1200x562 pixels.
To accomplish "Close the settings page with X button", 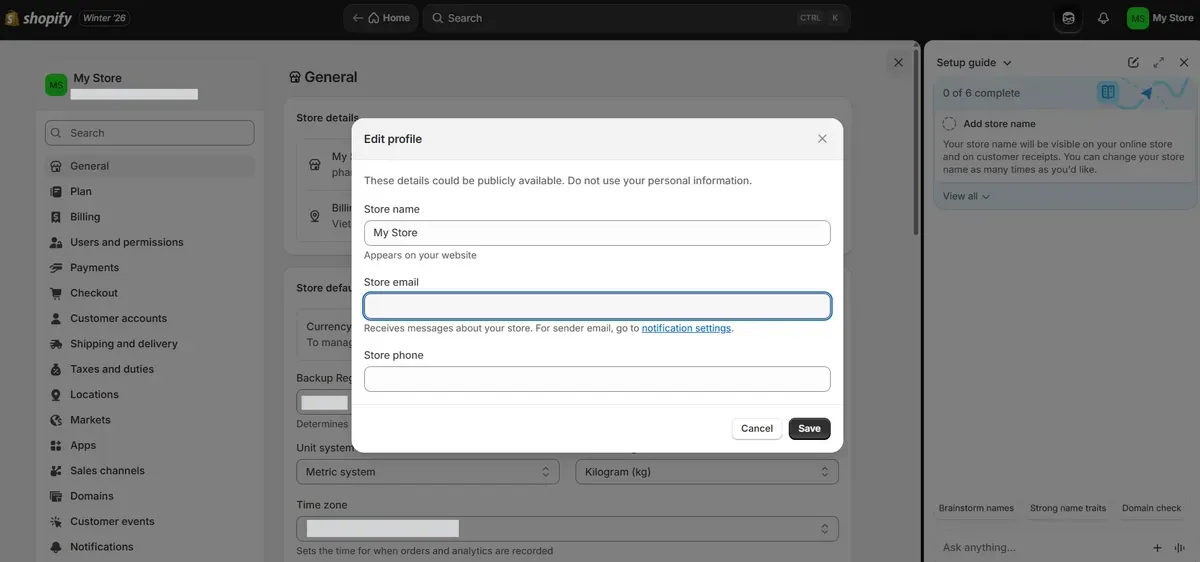I will click(x=898, y=62).
